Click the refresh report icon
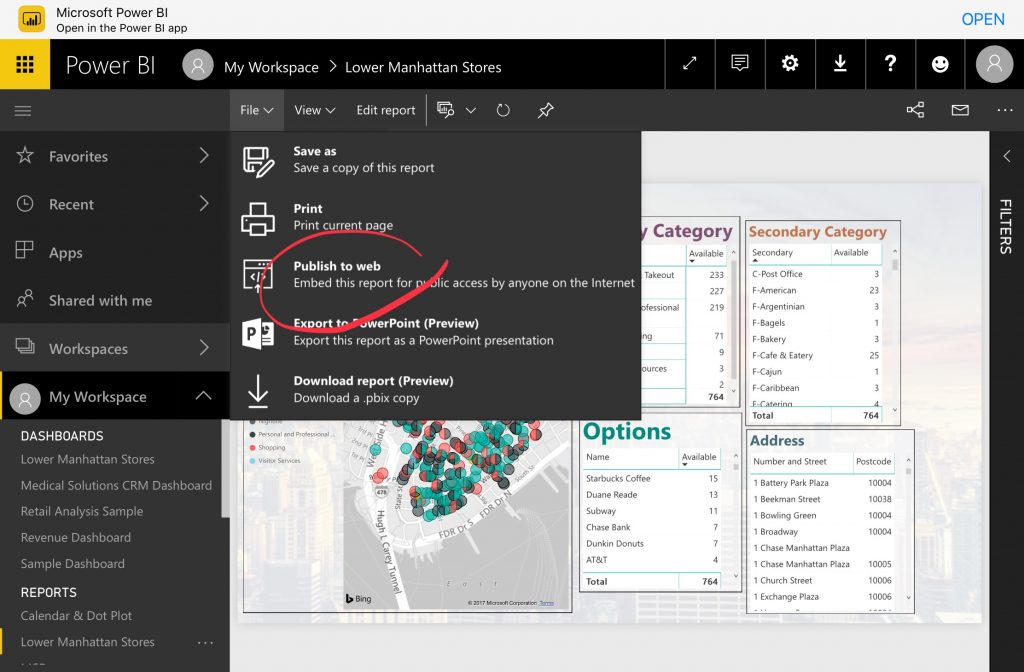 point(503,110)
